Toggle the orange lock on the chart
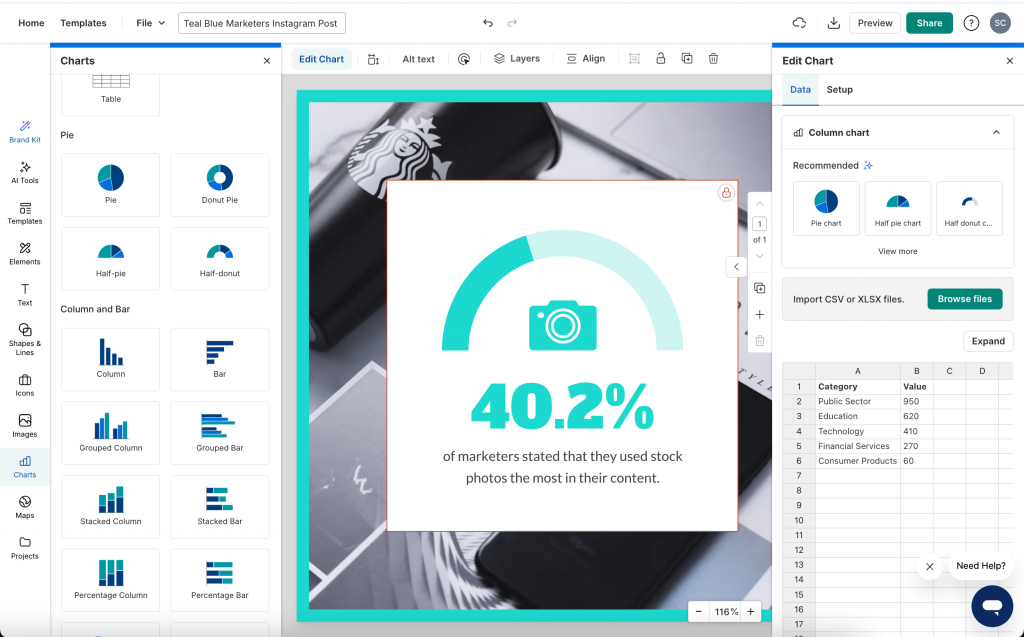Image resolution: width=1024 pixels, height=637 pixels. click(x=726, y=193)
